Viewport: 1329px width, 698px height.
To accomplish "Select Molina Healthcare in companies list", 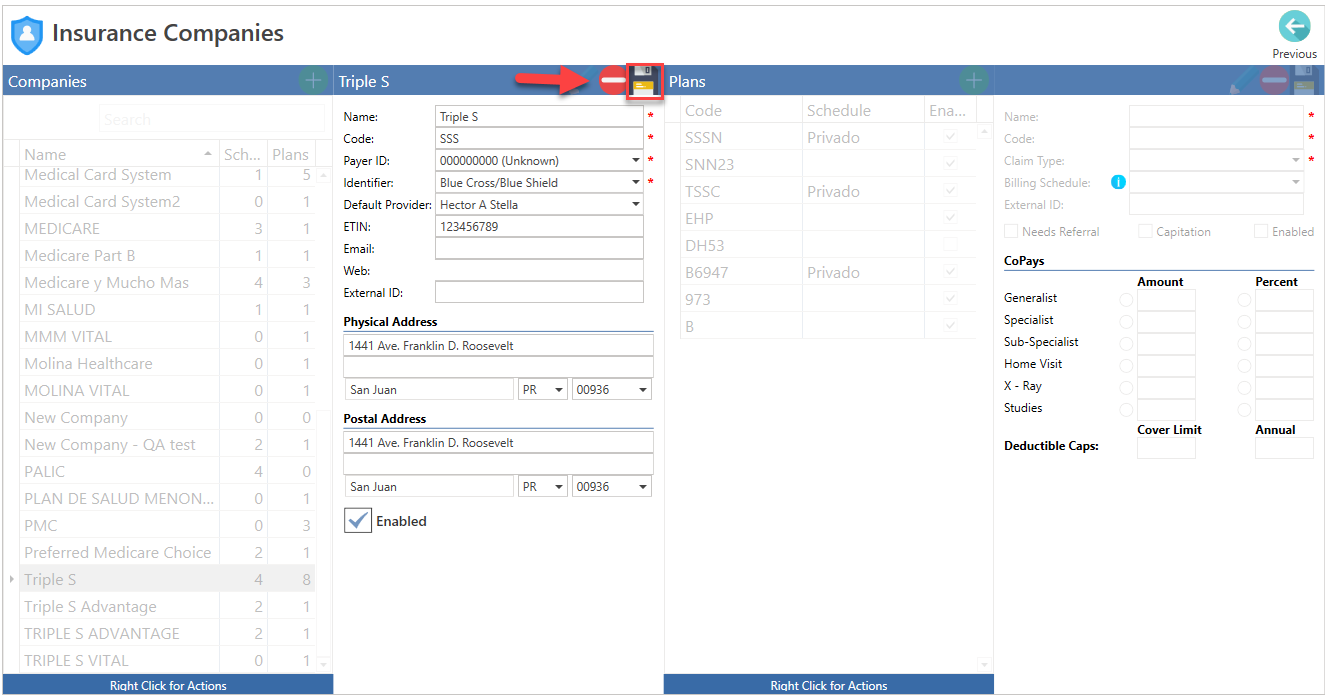I will (x=167, y=364).
